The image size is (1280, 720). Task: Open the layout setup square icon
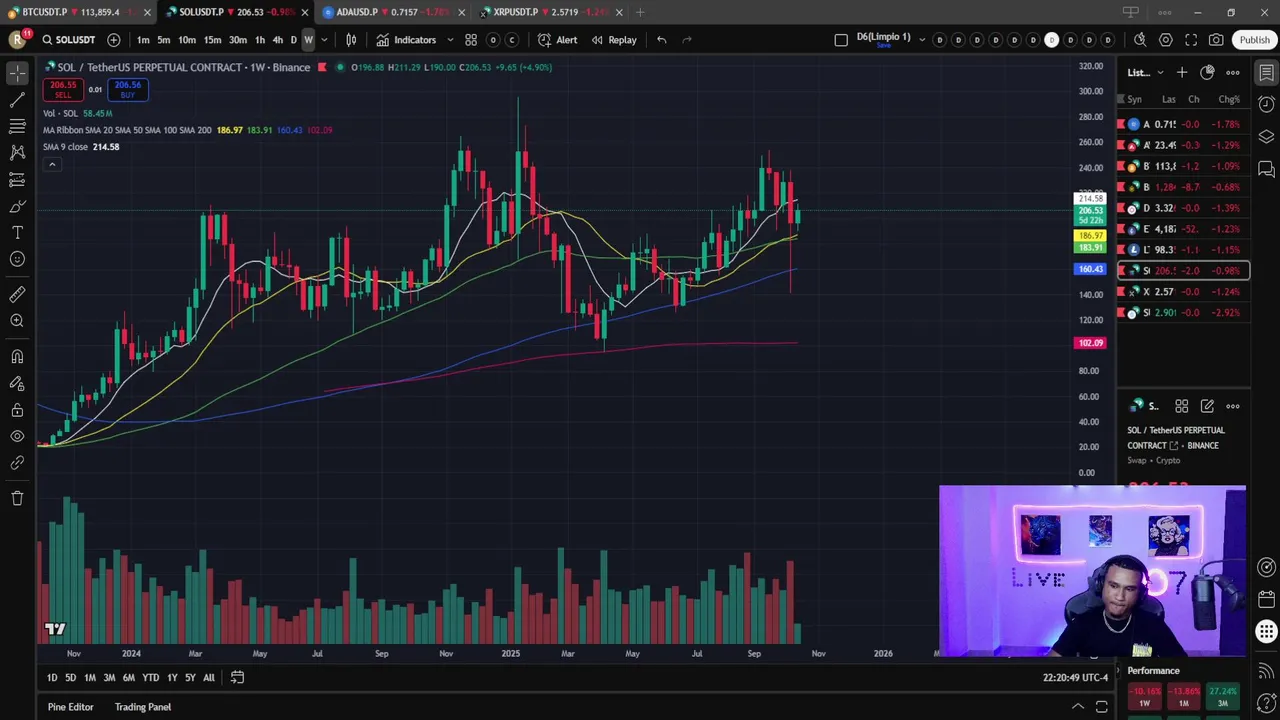pyautogui.click(x=841, y=40)
